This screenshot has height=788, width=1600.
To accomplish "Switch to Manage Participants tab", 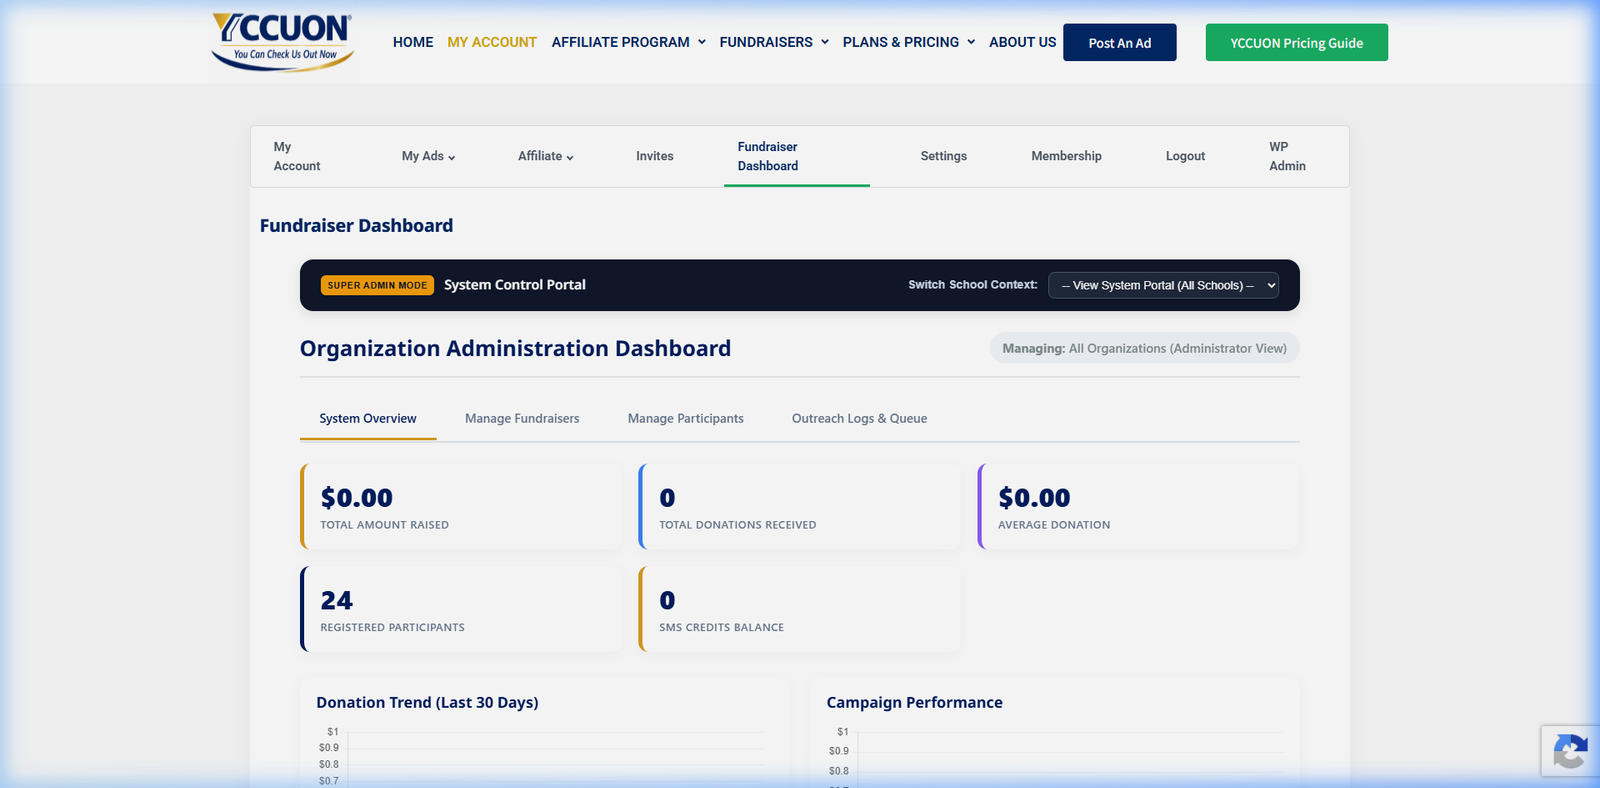I will click(686, 419).
